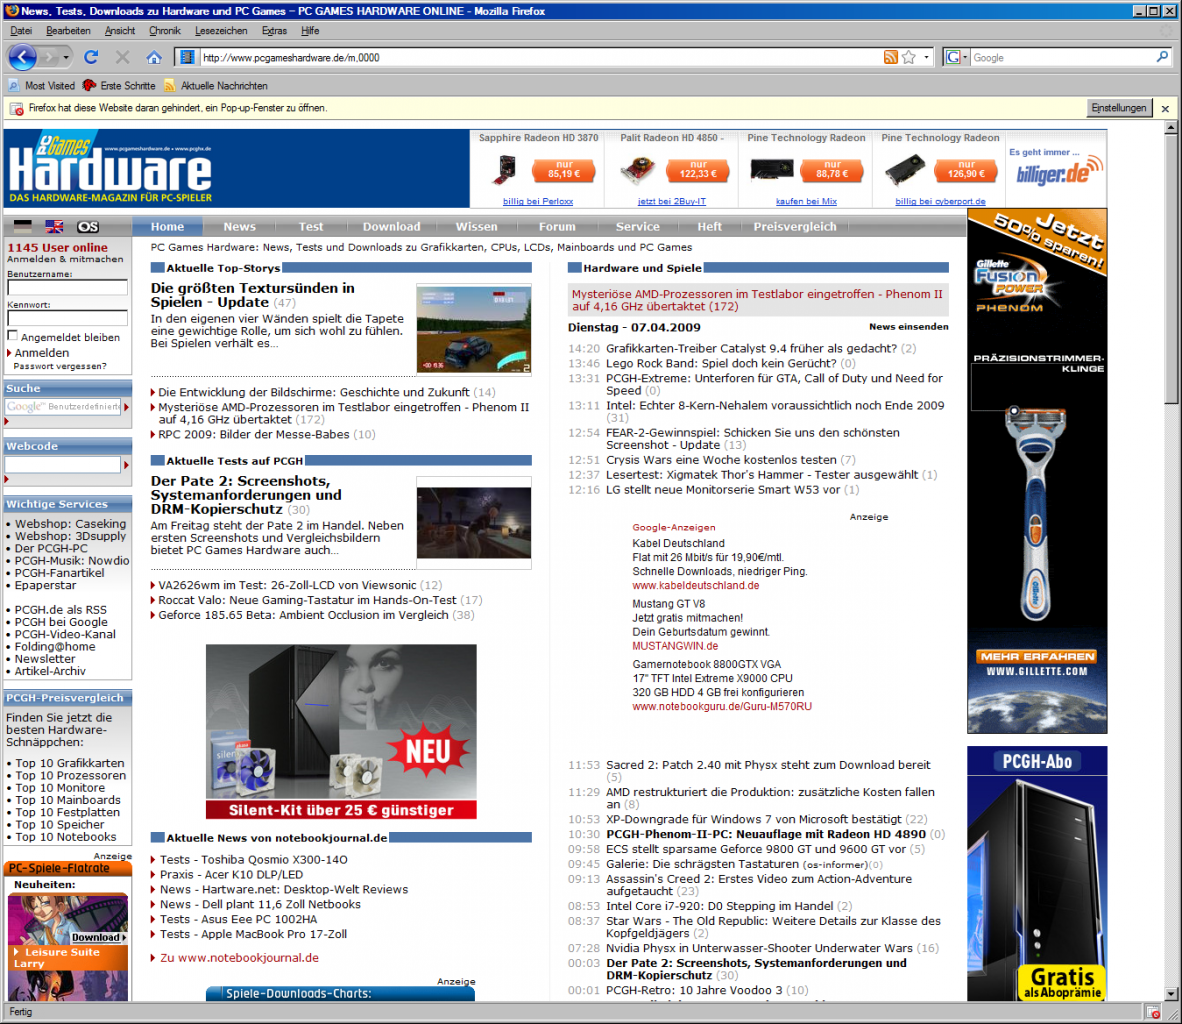1182x1024 pixels.
Task: Open the Preisvergleich site tab
Action: (x=795, y=226)
